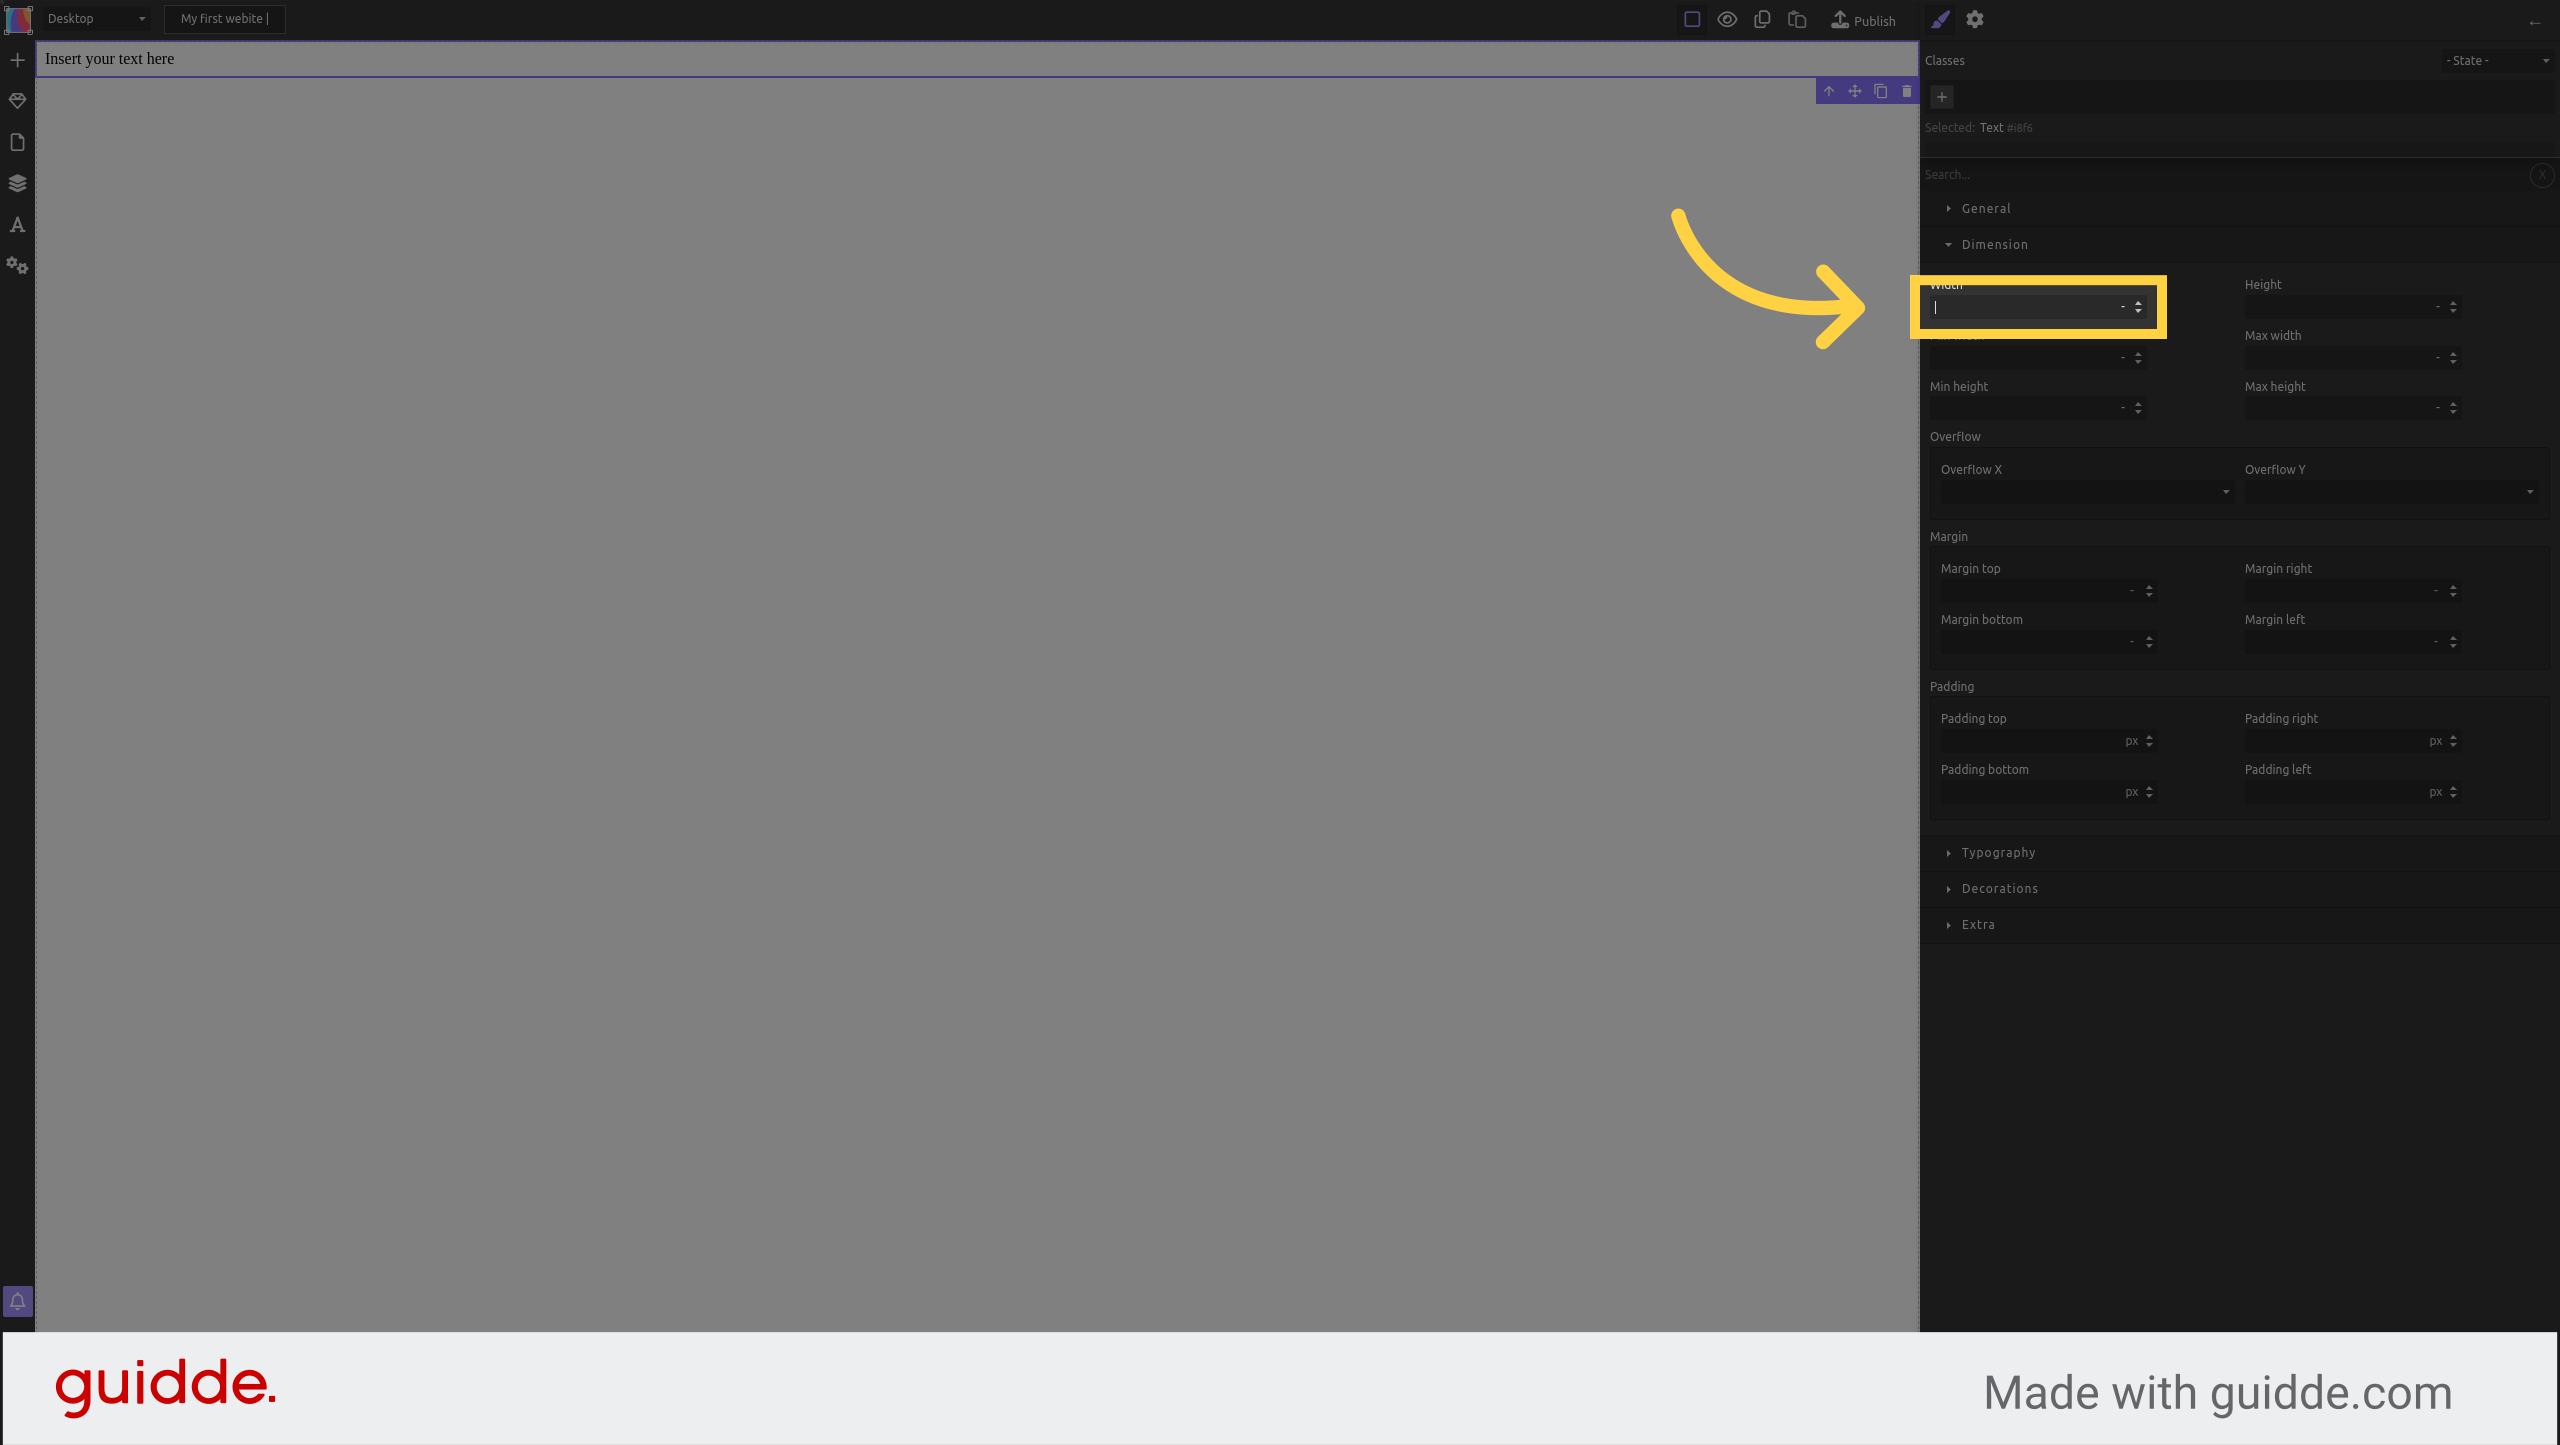Image resolution: width=2560 pixels, height=1445 pixels.
Task: Adjust the Width stepper arrows
Action: pyautogui.click(x=2138, y=307)
